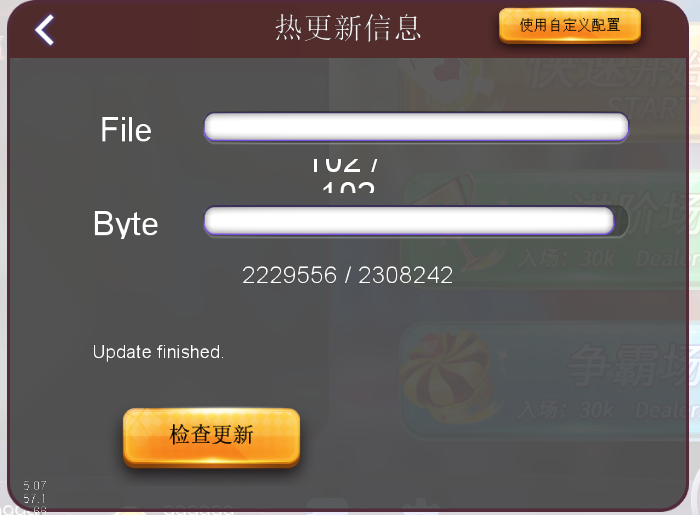Click the Update finished. status text
The image size is (700, 515).
(x=158, y=352)
